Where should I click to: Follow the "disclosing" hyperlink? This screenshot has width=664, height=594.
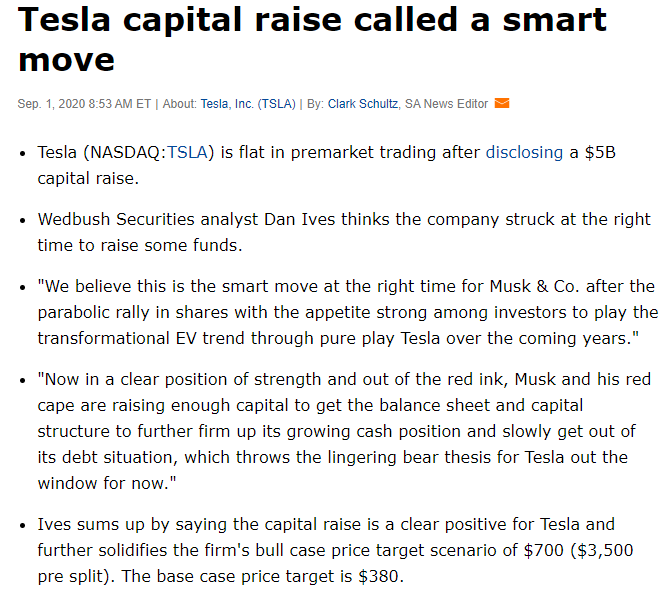point(522,153)
